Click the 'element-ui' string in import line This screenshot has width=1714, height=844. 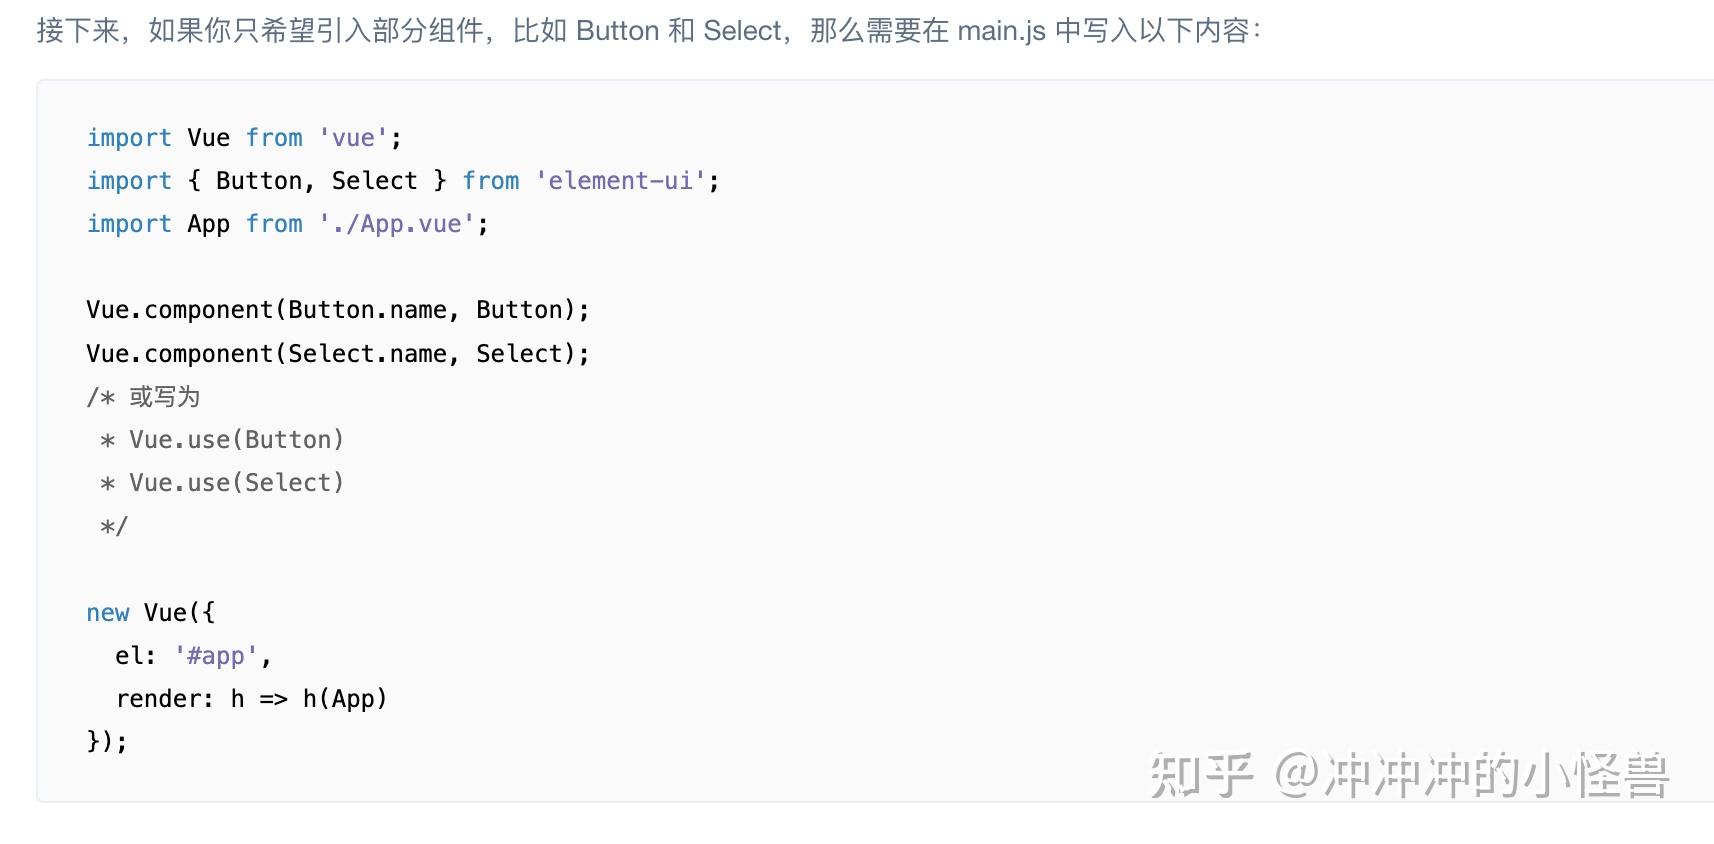pyautogui.click(x=620, y=181)
